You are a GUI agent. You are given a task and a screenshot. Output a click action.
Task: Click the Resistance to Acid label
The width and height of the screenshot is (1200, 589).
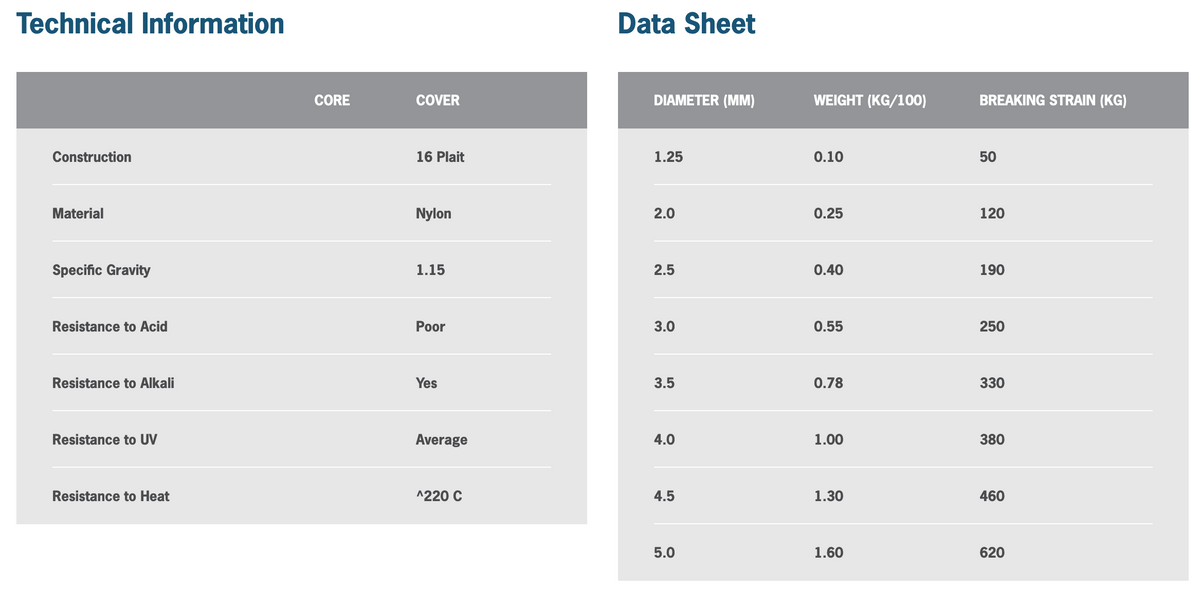[110, 327]
